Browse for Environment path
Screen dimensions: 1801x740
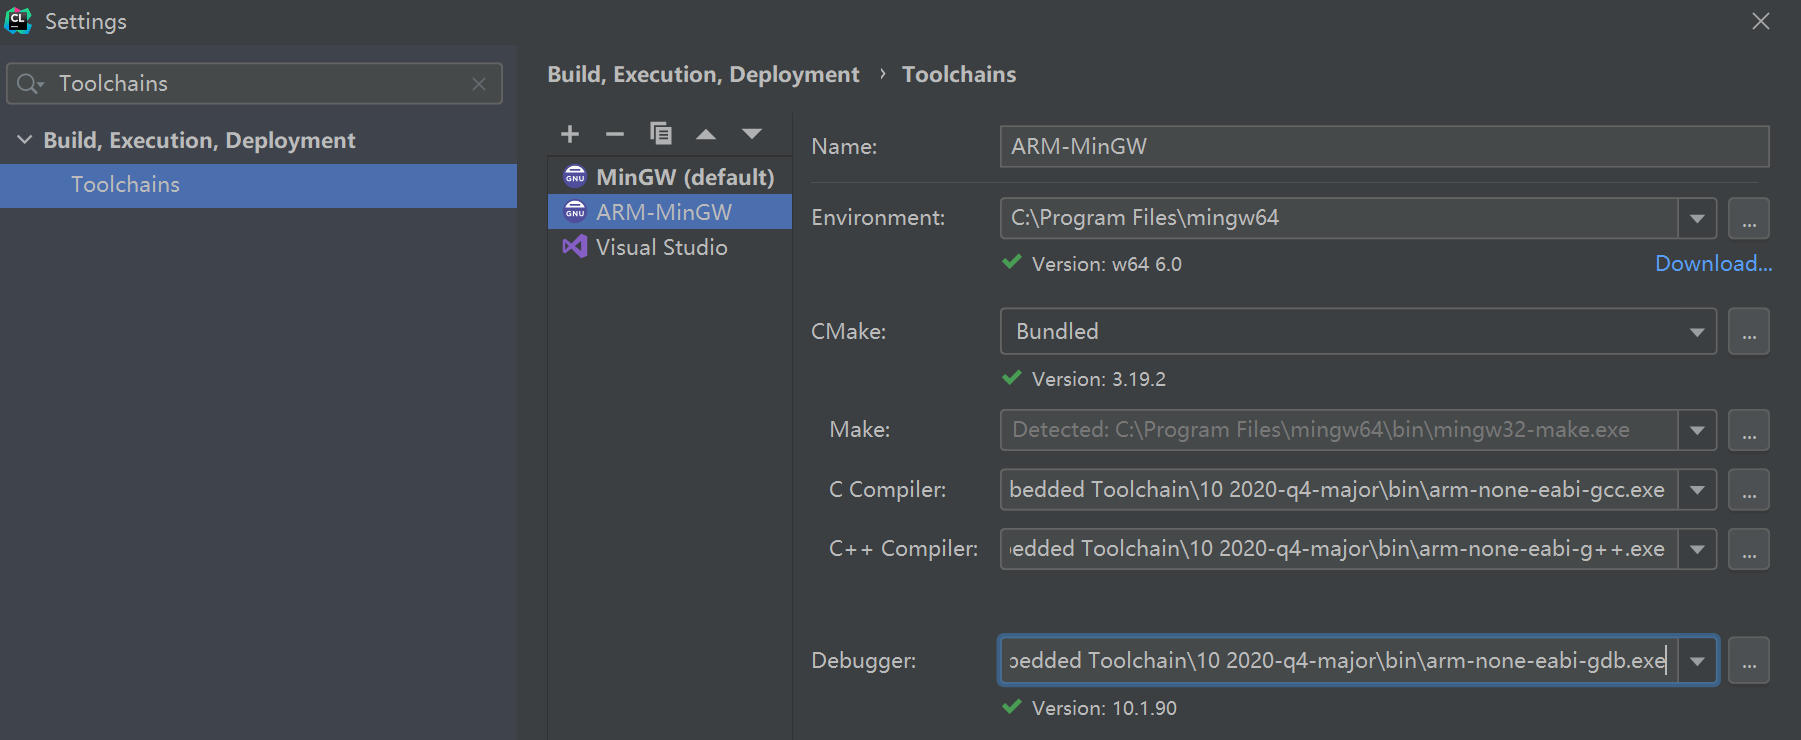1748,218
